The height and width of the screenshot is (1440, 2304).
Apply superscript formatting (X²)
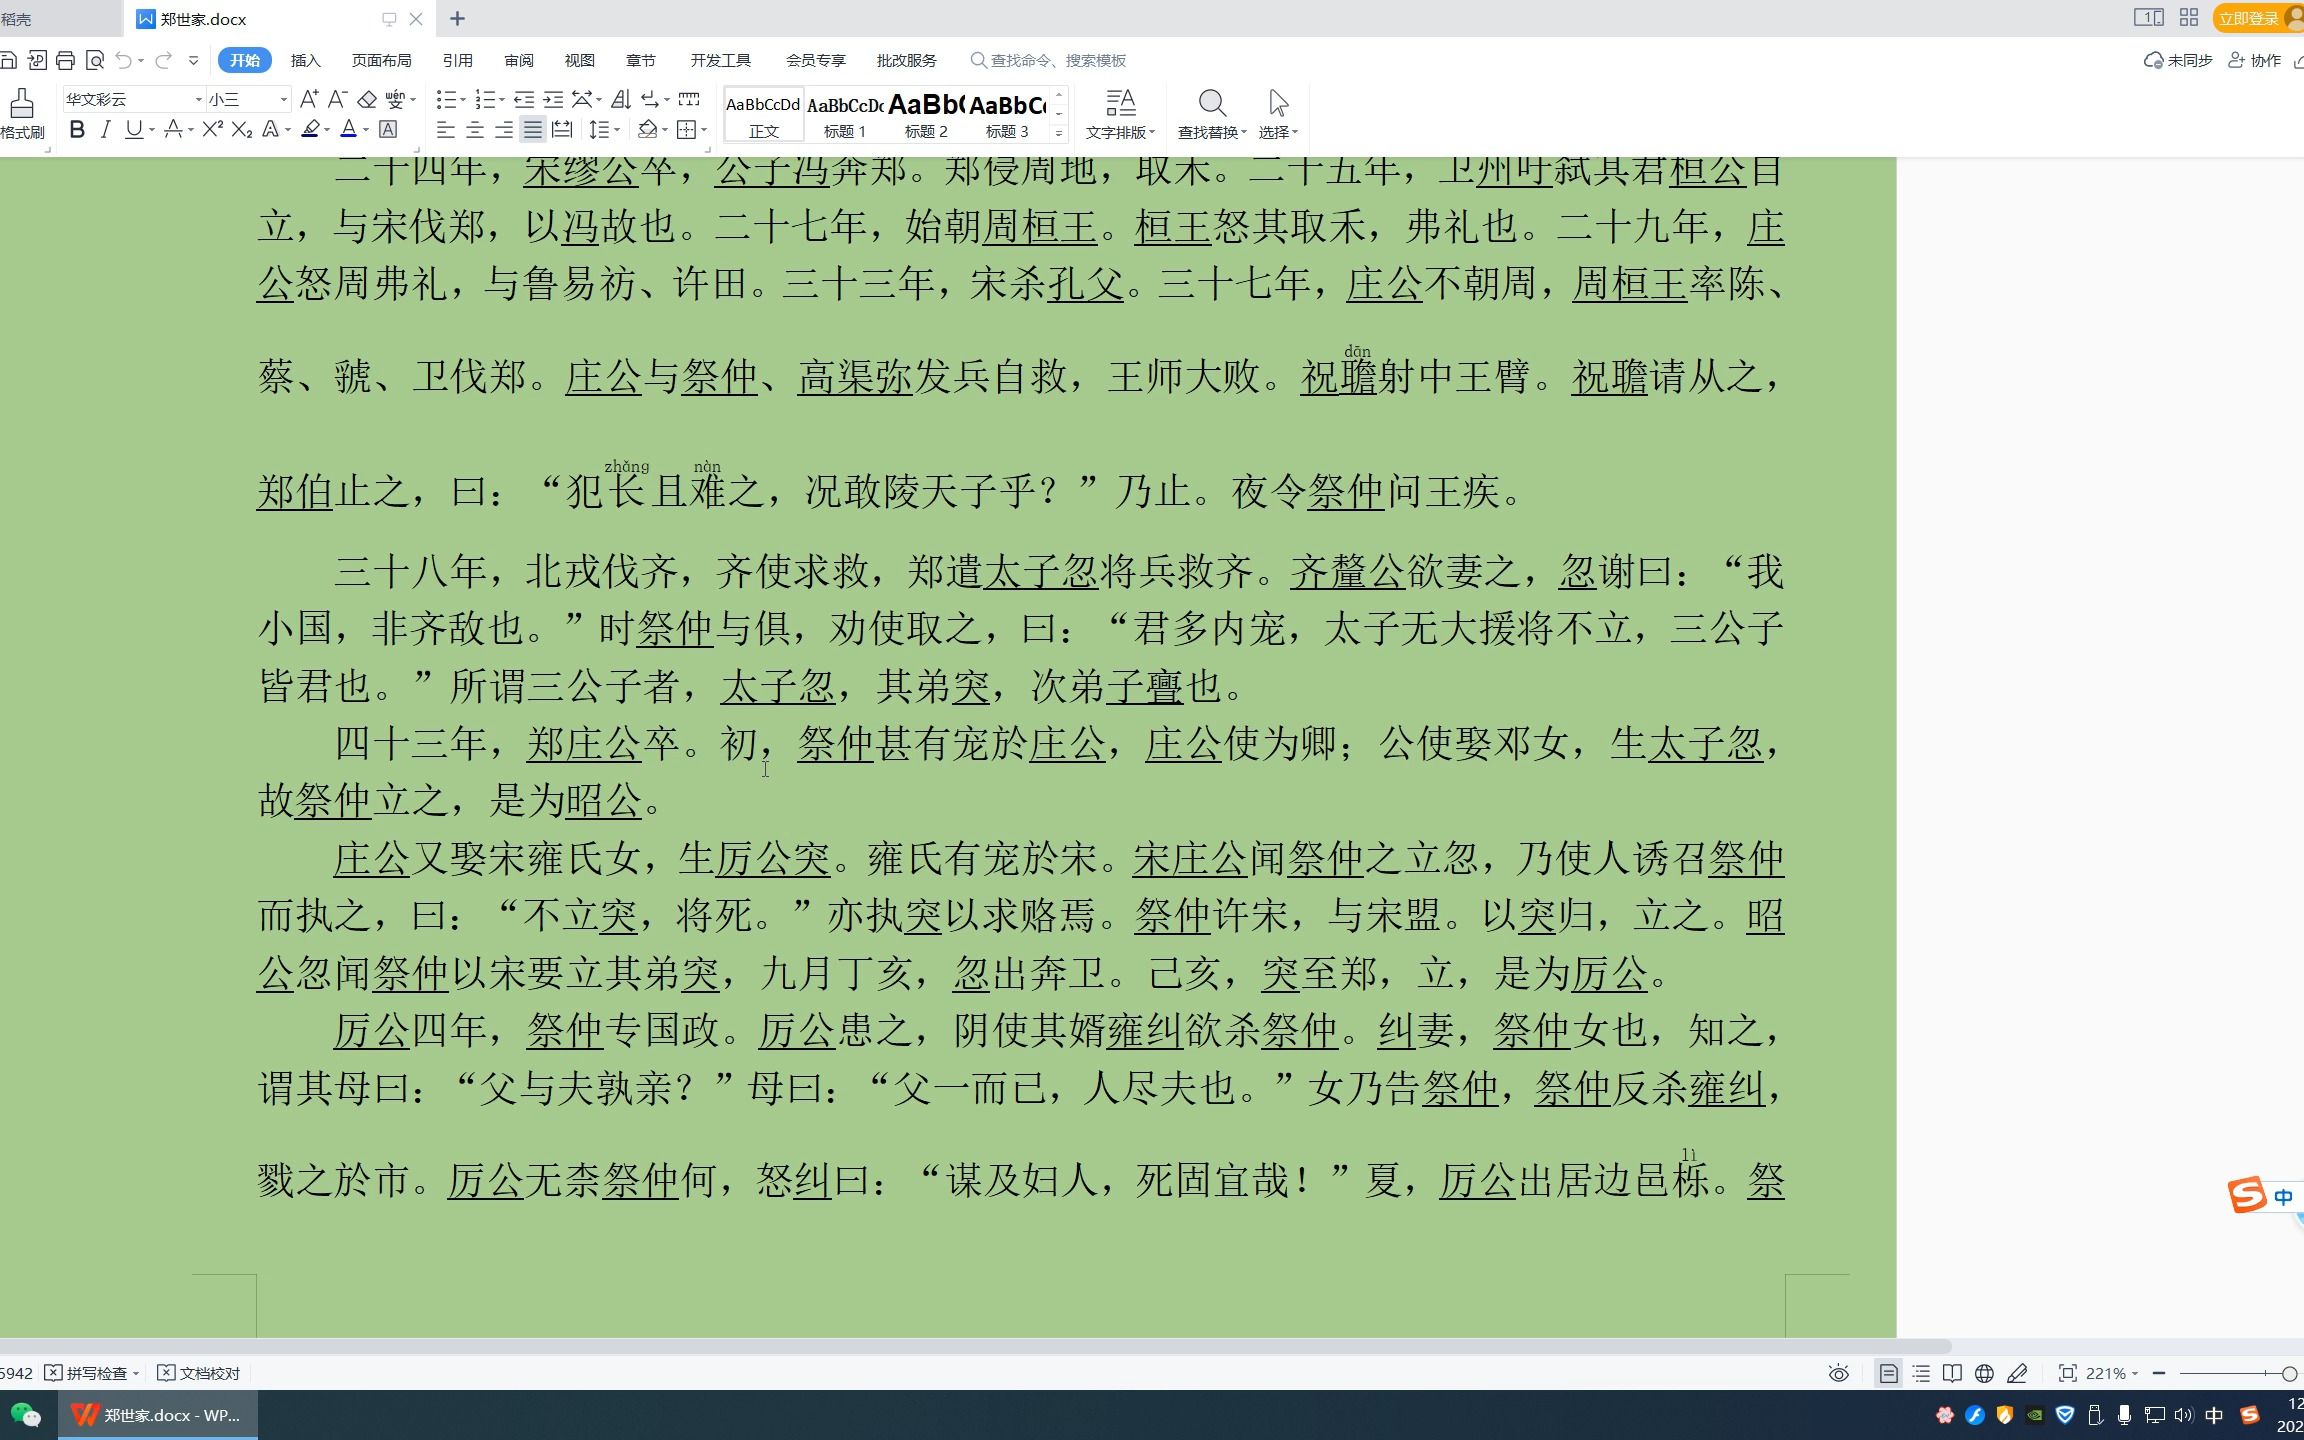212,130
